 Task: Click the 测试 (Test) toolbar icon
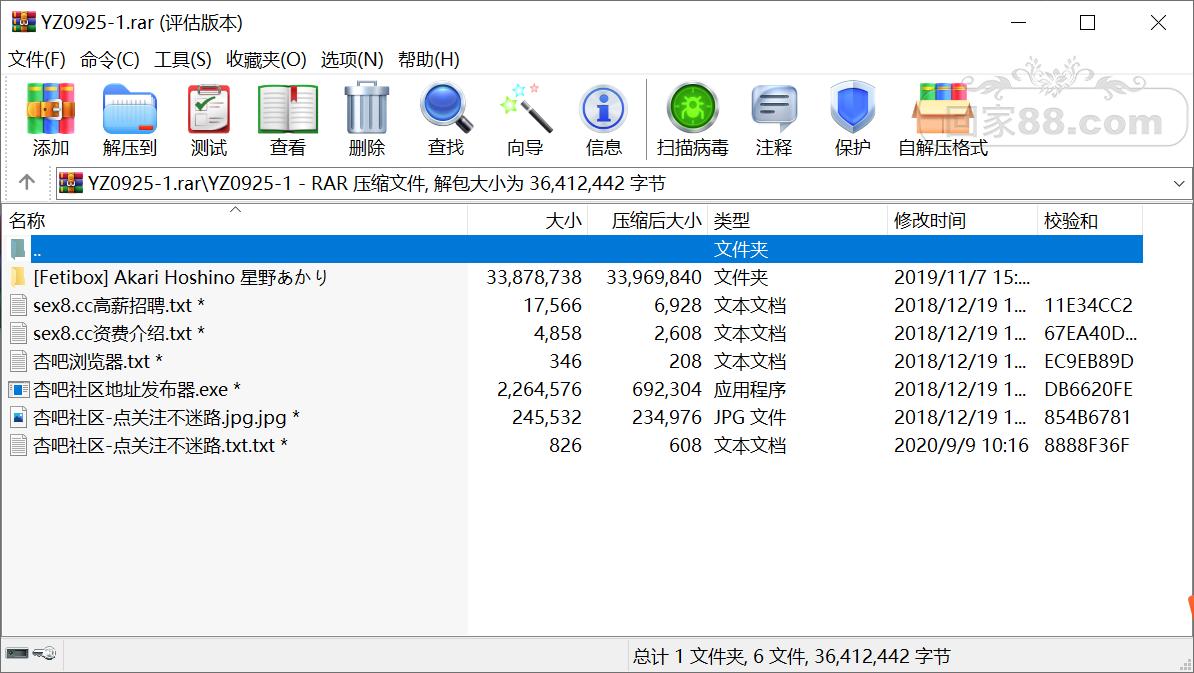[209, 109]
